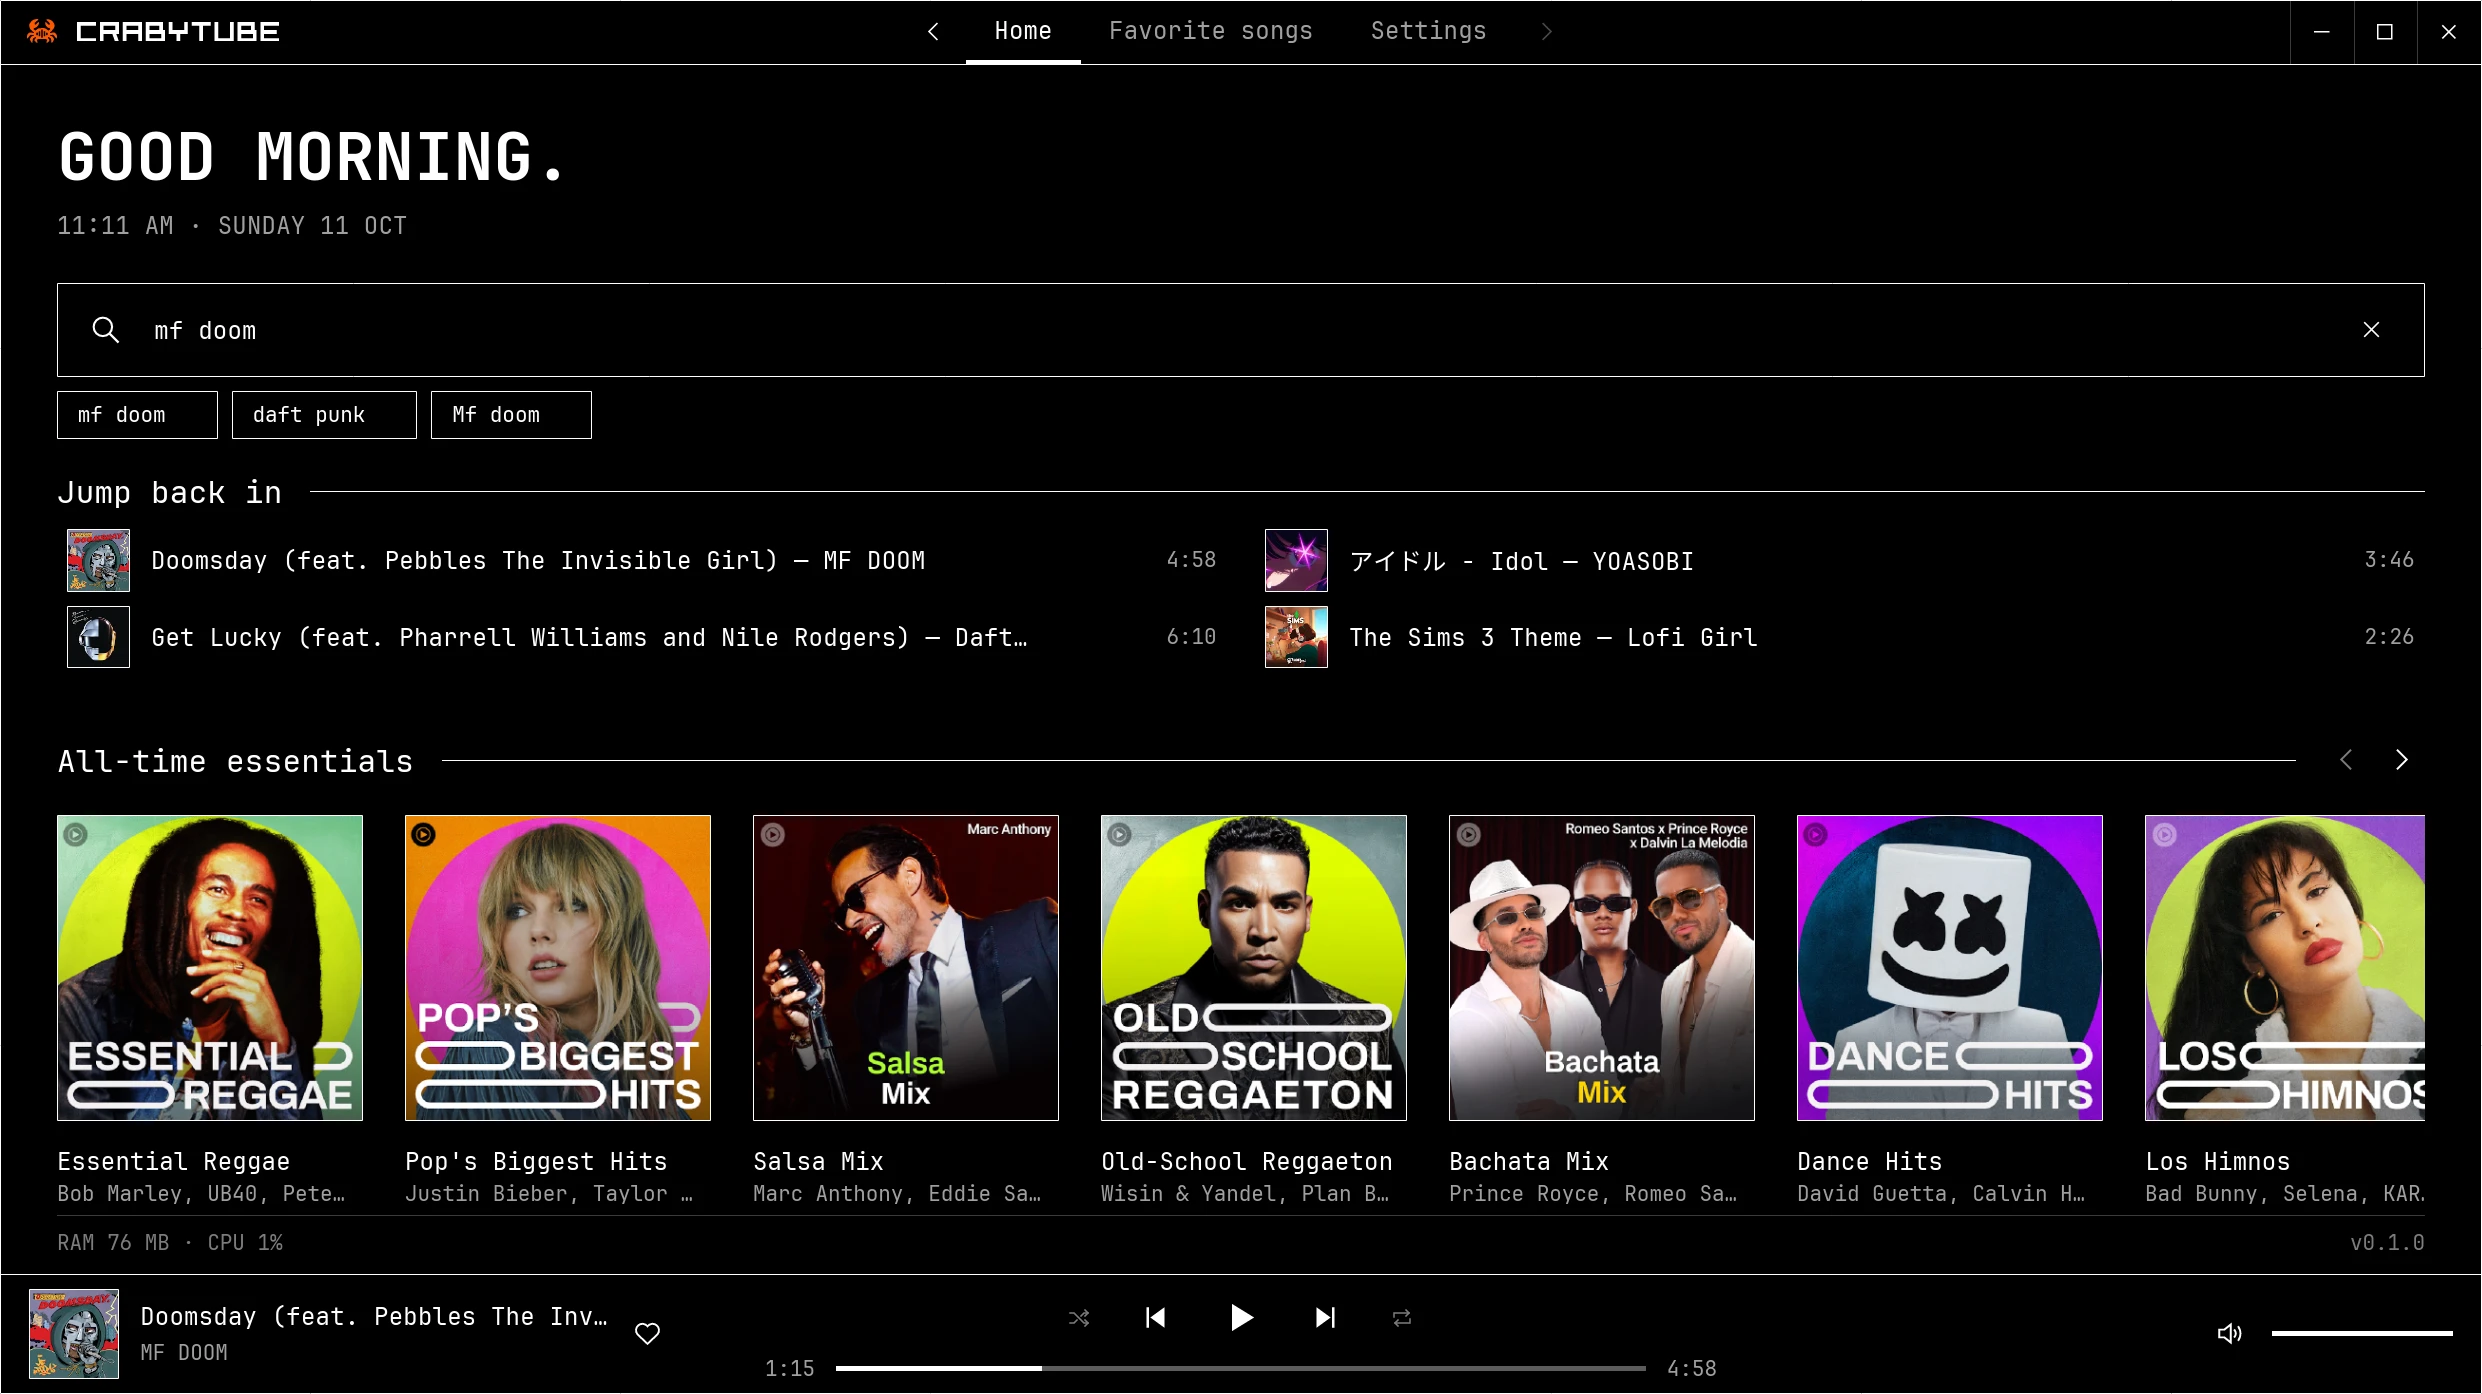
Task: Click play badge on Bachata Mix cover
Action: click(x=1468, y=834)
